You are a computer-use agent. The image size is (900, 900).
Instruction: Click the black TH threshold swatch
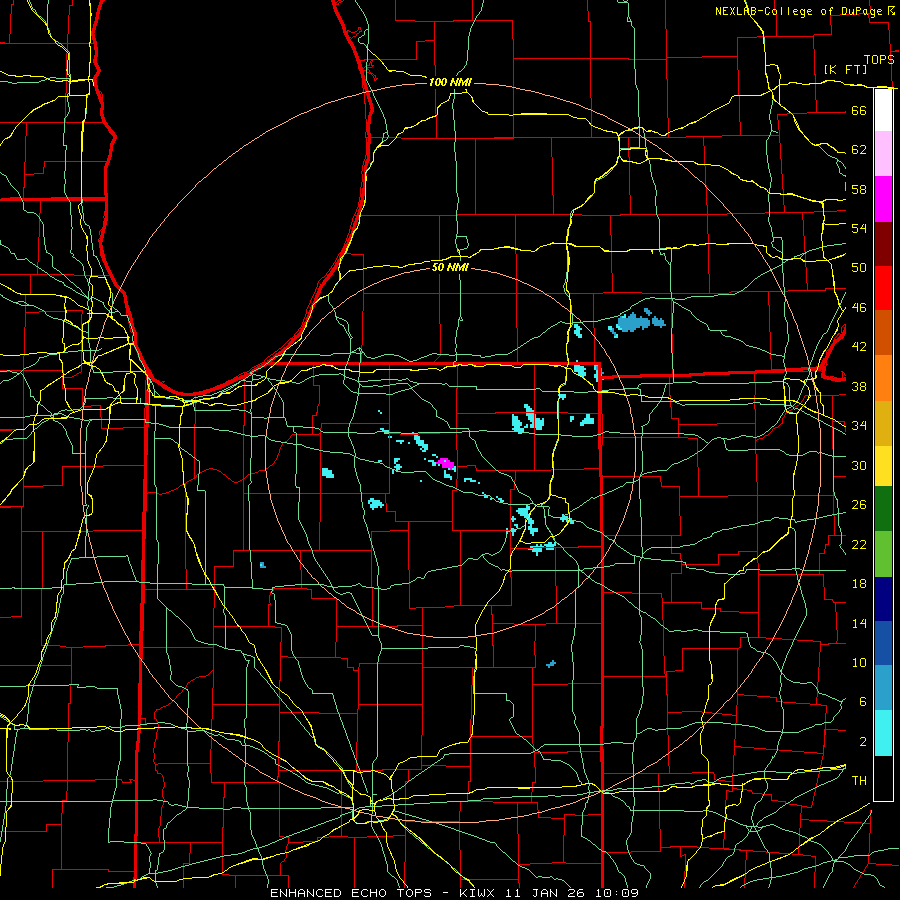tap(883, 778)
